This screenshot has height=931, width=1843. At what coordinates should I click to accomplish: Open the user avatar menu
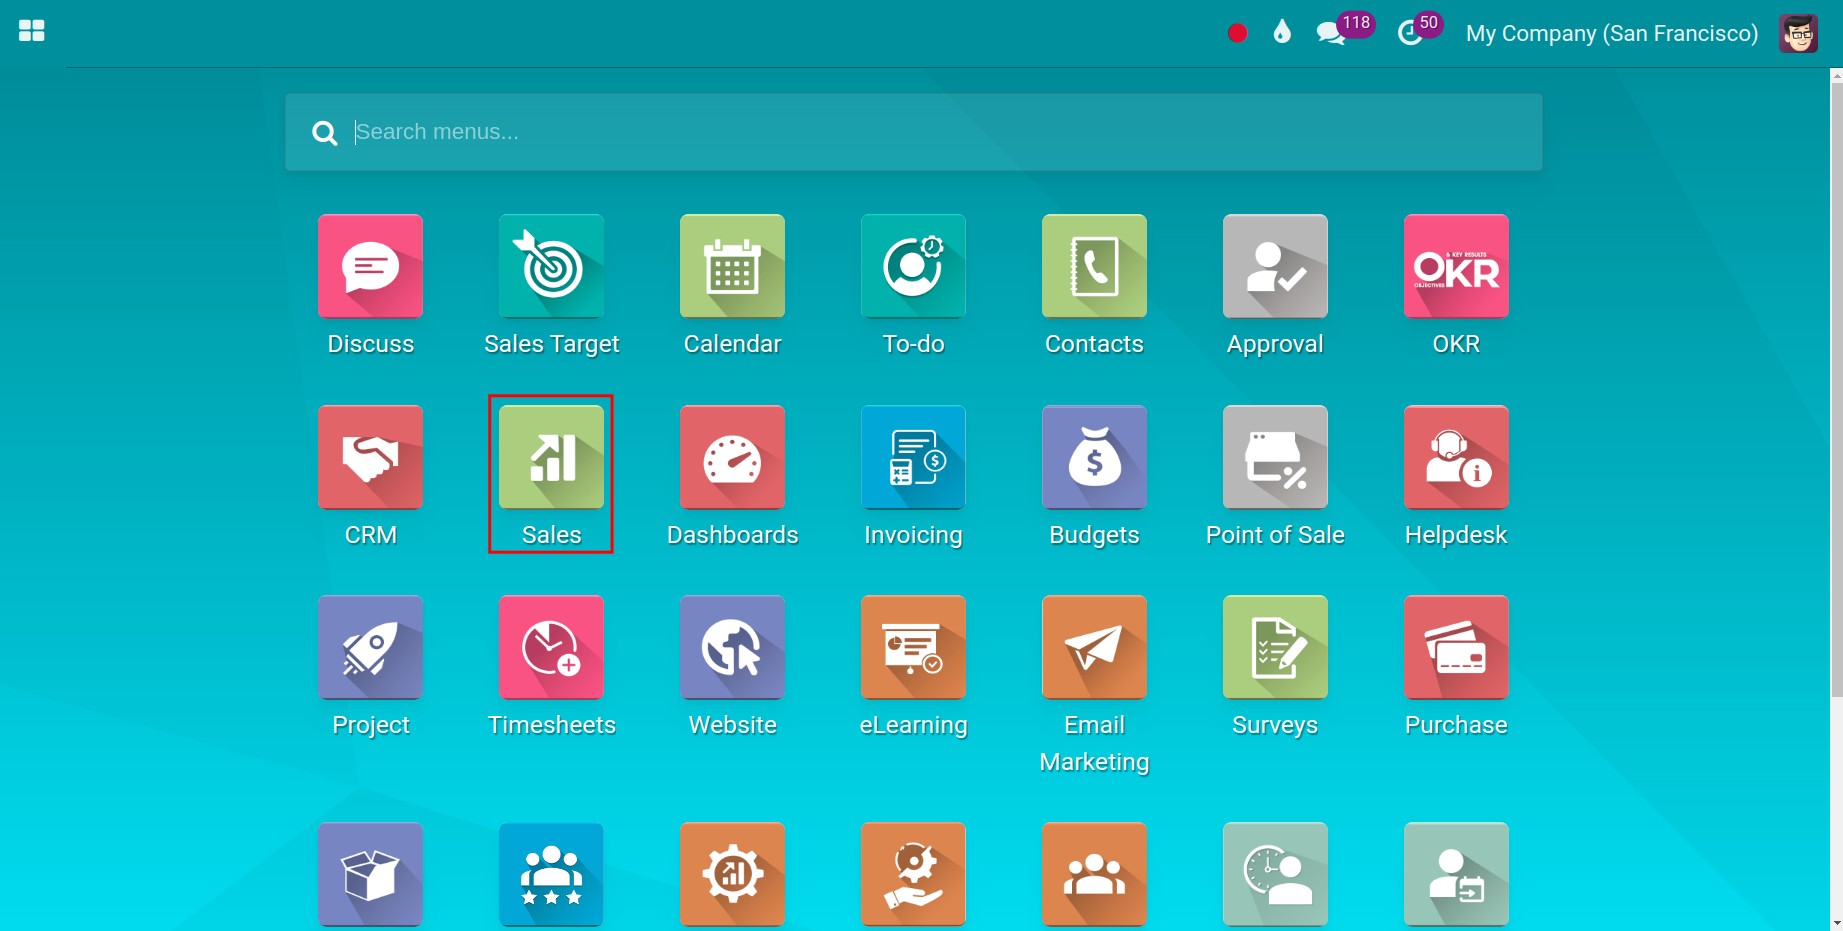pyautogui.click(x=1798, y=33)
